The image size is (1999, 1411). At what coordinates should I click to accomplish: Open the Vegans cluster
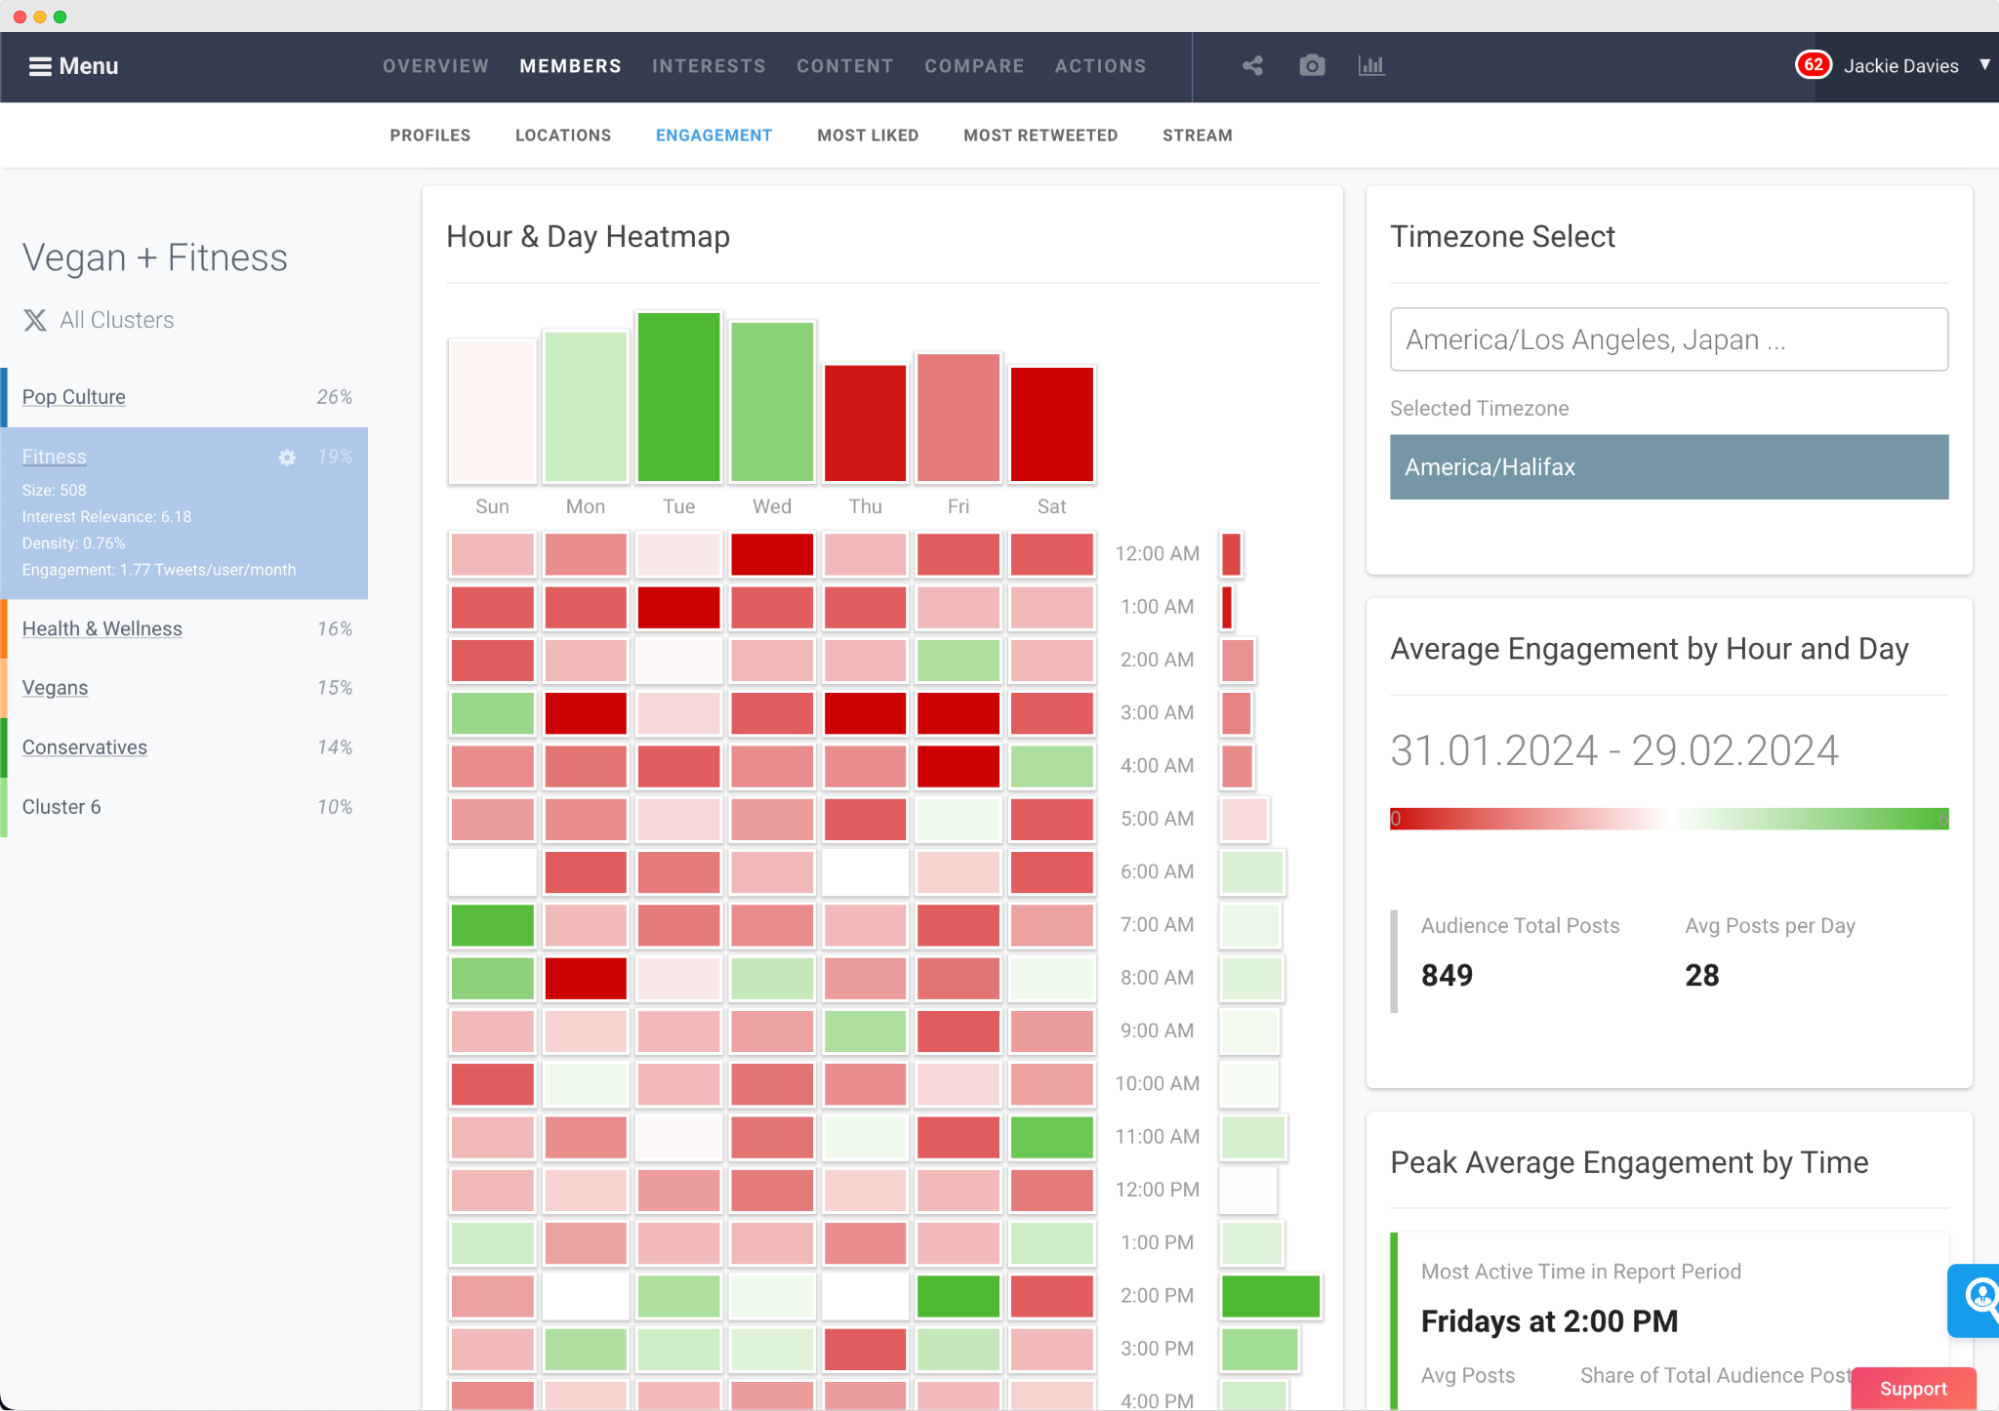point(55,688)
